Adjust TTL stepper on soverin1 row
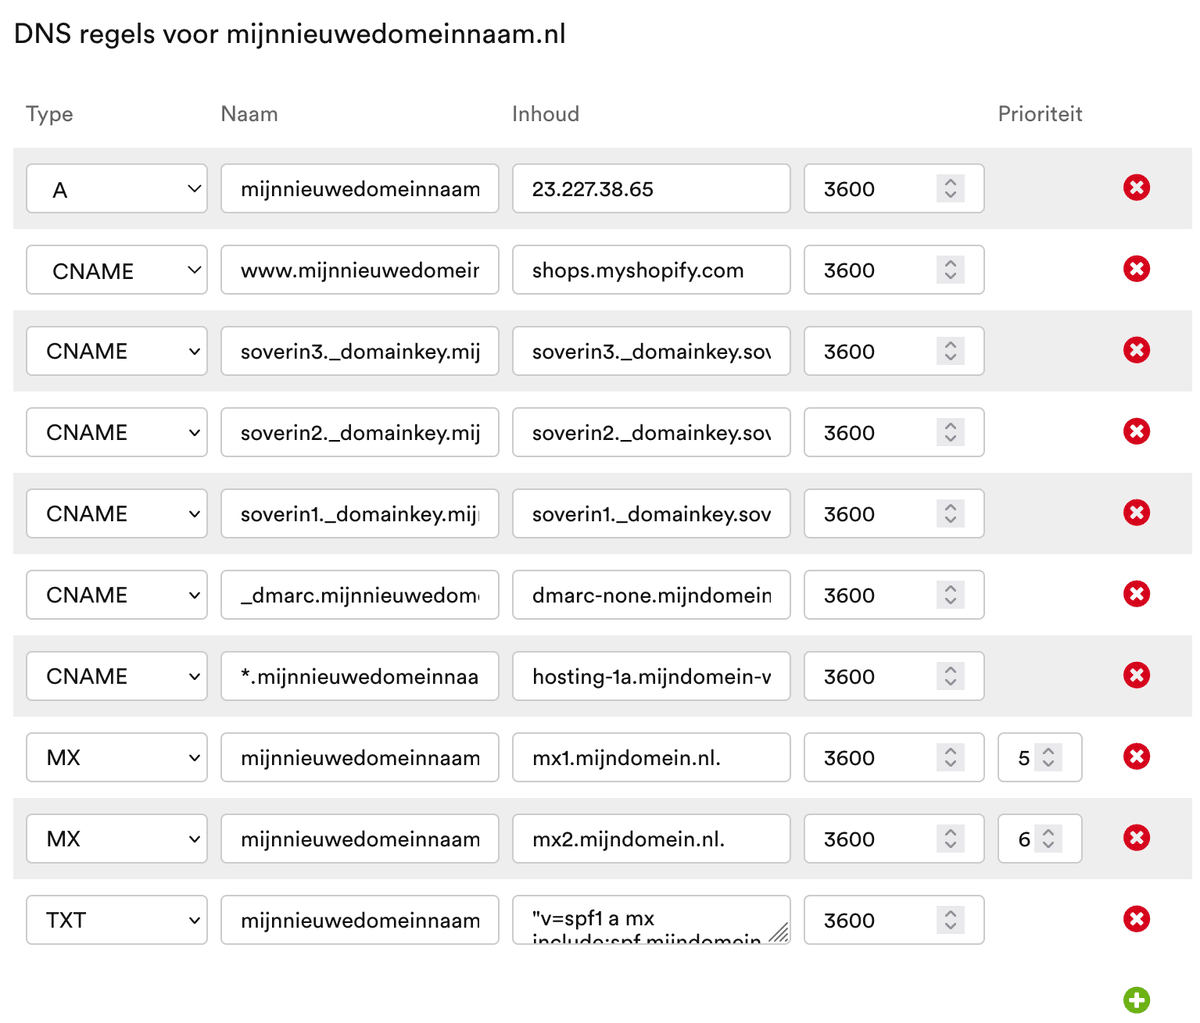This screenshot has width=1200, height=1023. coord(951,513)
